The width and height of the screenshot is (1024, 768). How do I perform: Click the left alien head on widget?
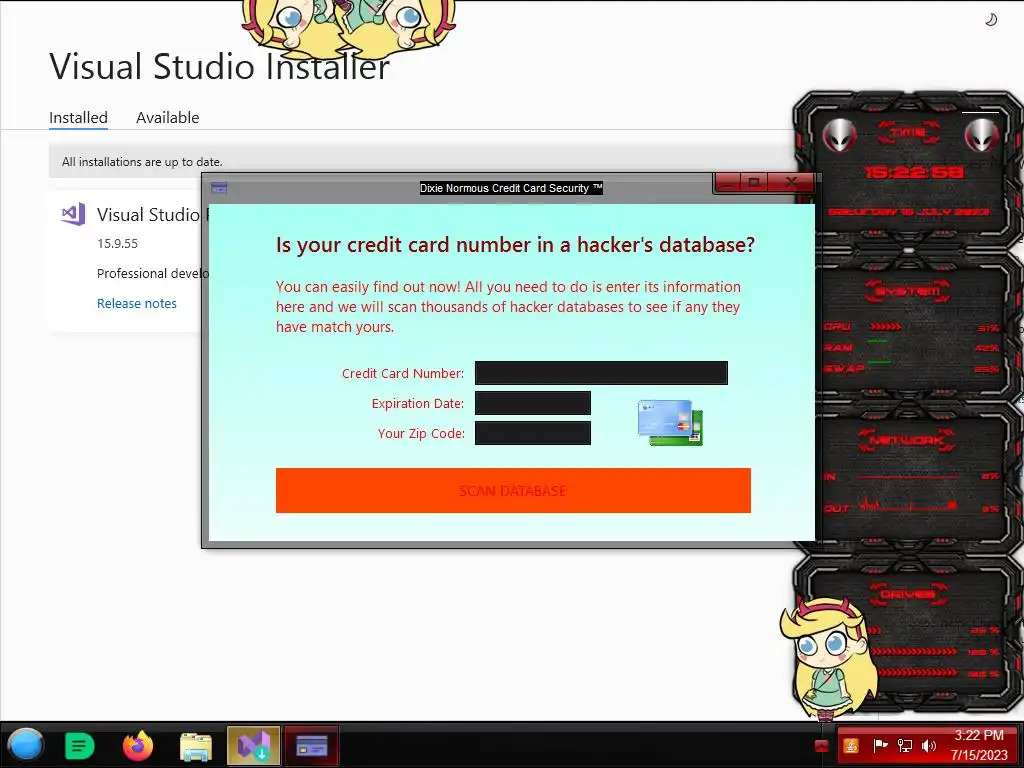click(x=839, y=135)
